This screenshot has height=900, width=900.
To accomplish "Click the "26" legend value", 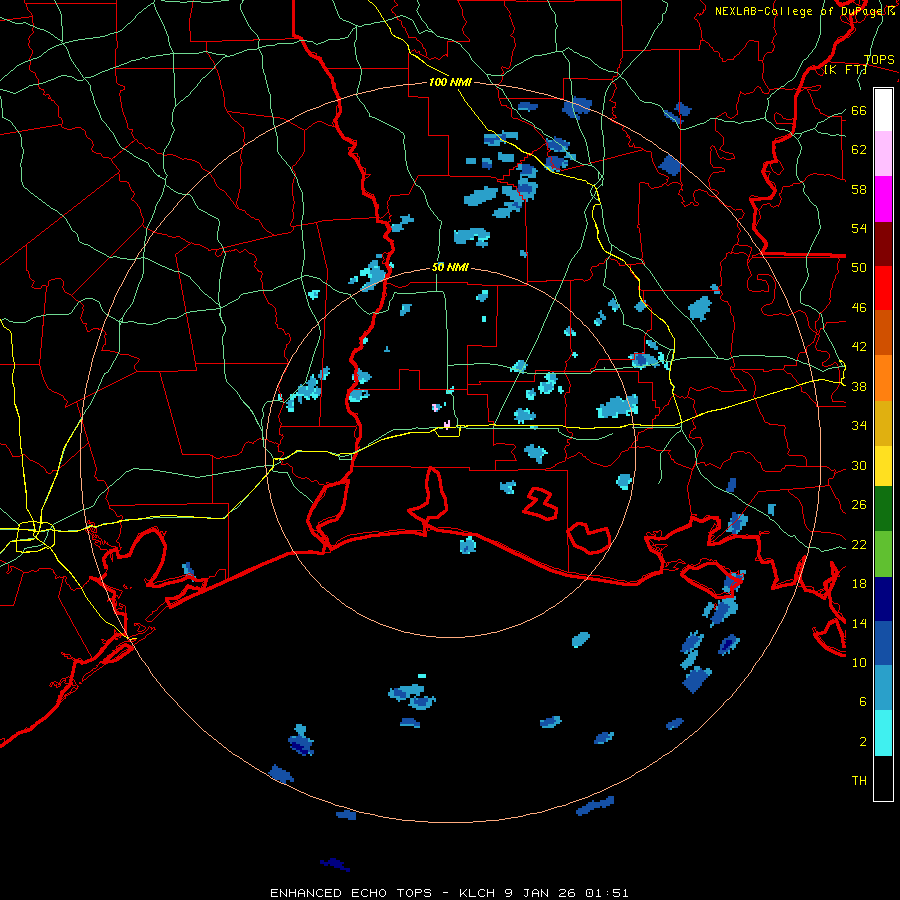I will click(x=859, y=505).
